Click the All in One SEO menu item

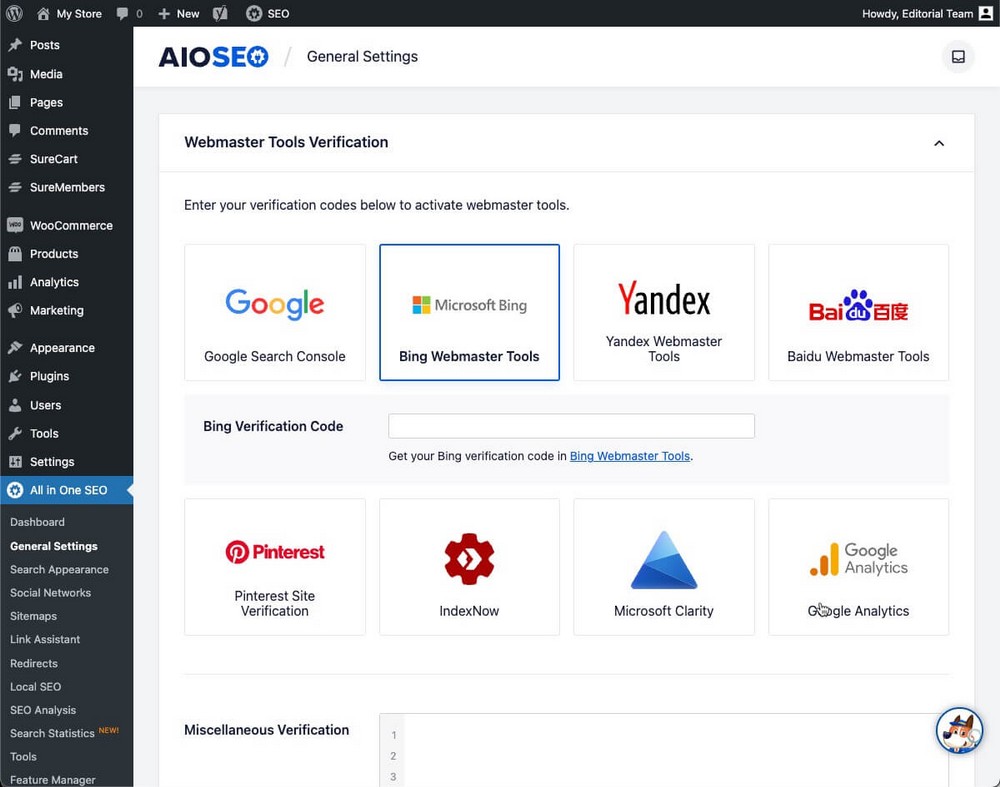click(x=66, y=490)
